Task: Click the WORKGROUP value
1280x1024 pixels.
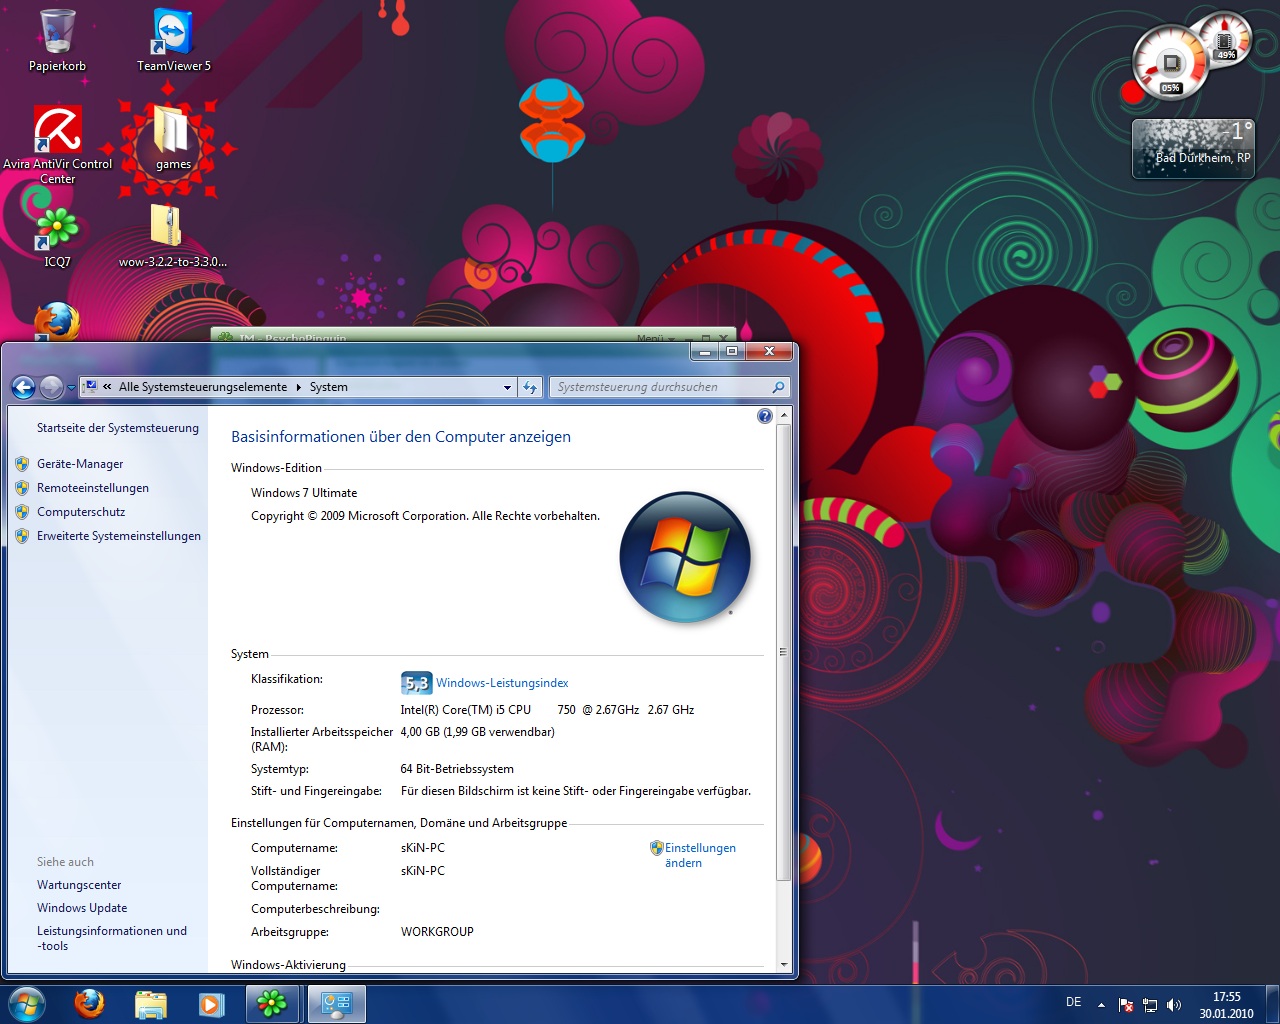Action: pyautogui.click(x=437, y=932)
